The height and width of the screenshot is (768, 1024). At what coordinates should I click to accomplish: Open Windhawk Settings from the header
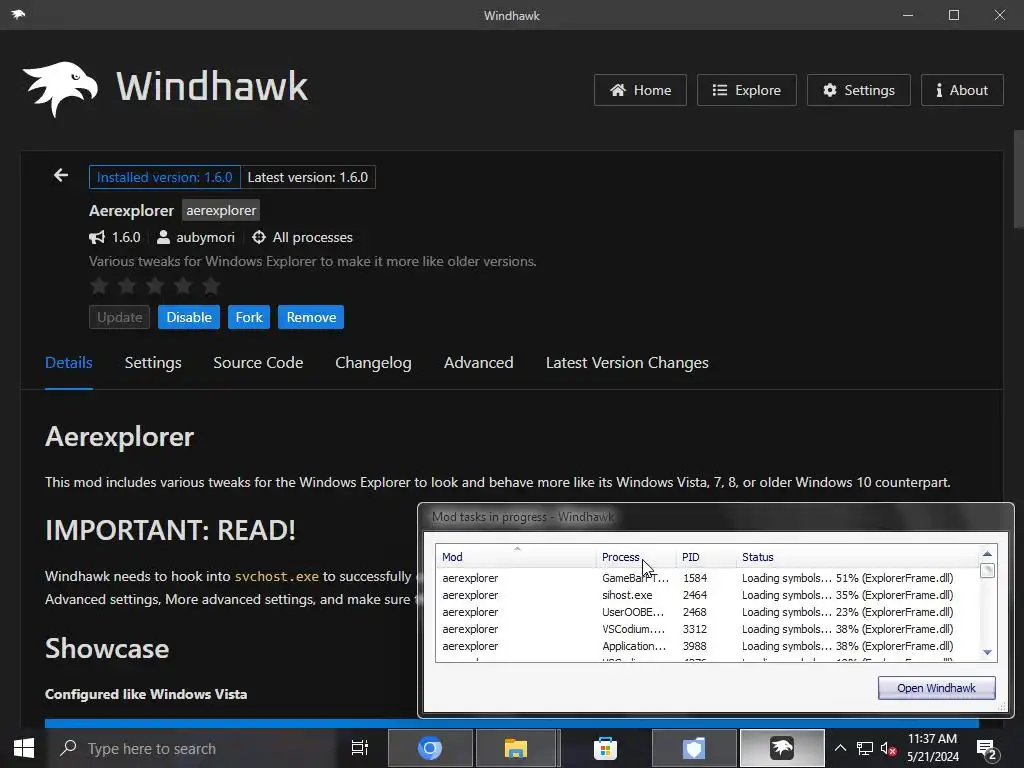click(859, 90)
